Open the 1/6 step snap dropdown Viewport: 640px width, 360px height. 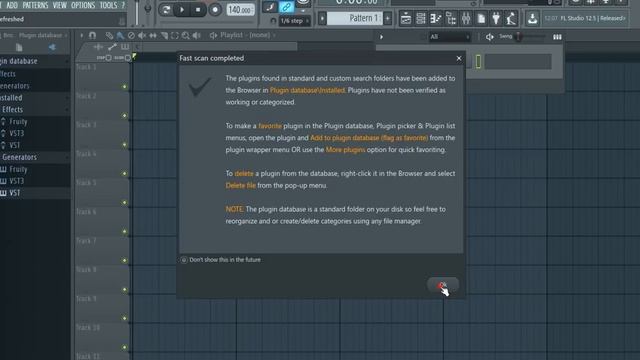tap(294, 20)
